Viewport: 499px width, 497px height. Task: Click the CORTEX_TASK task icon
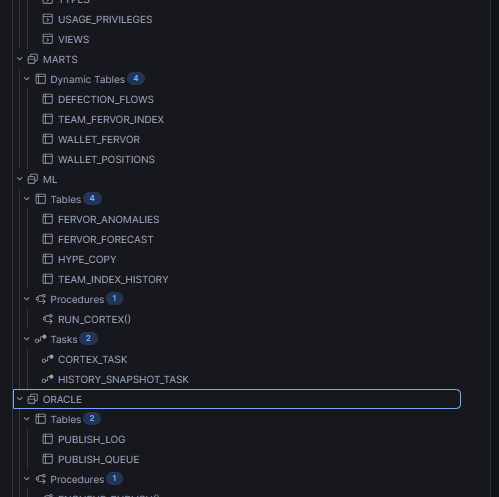point(48,359)
